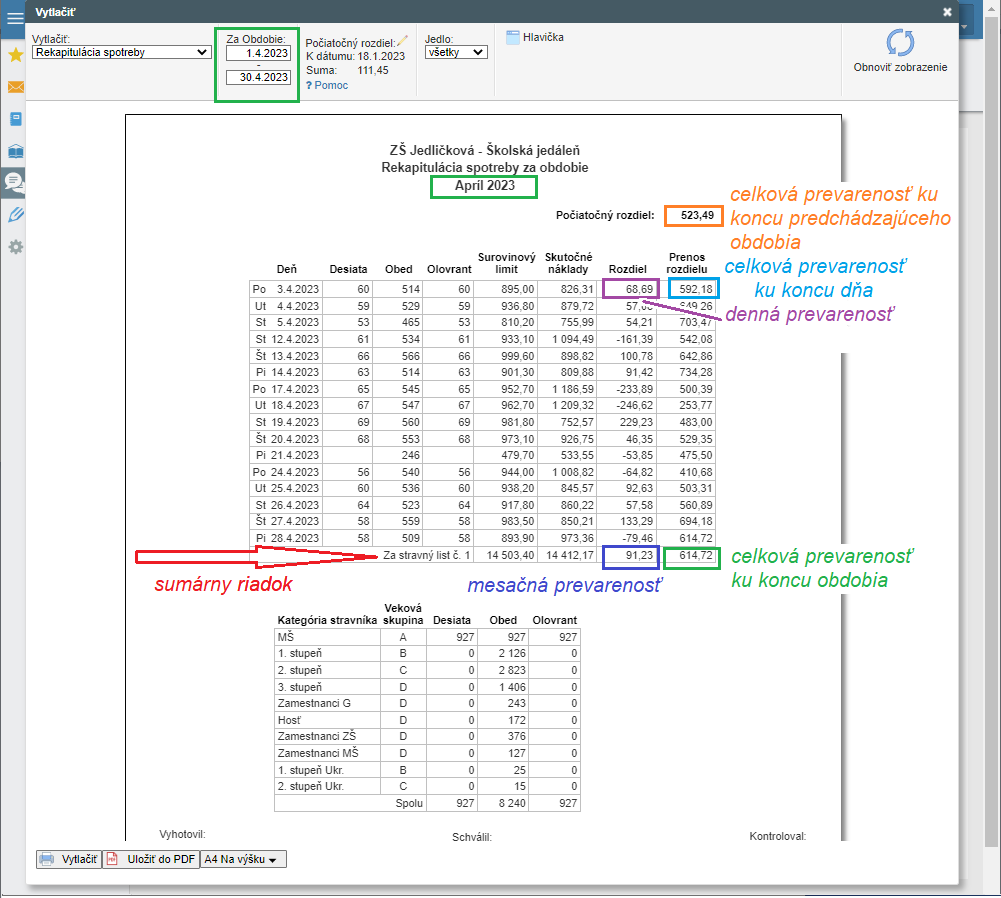Image resolution: width=1001 pixels, height=898 pixels.
Task: Click the start date field 1.4.2023
Action: (259, 54)
